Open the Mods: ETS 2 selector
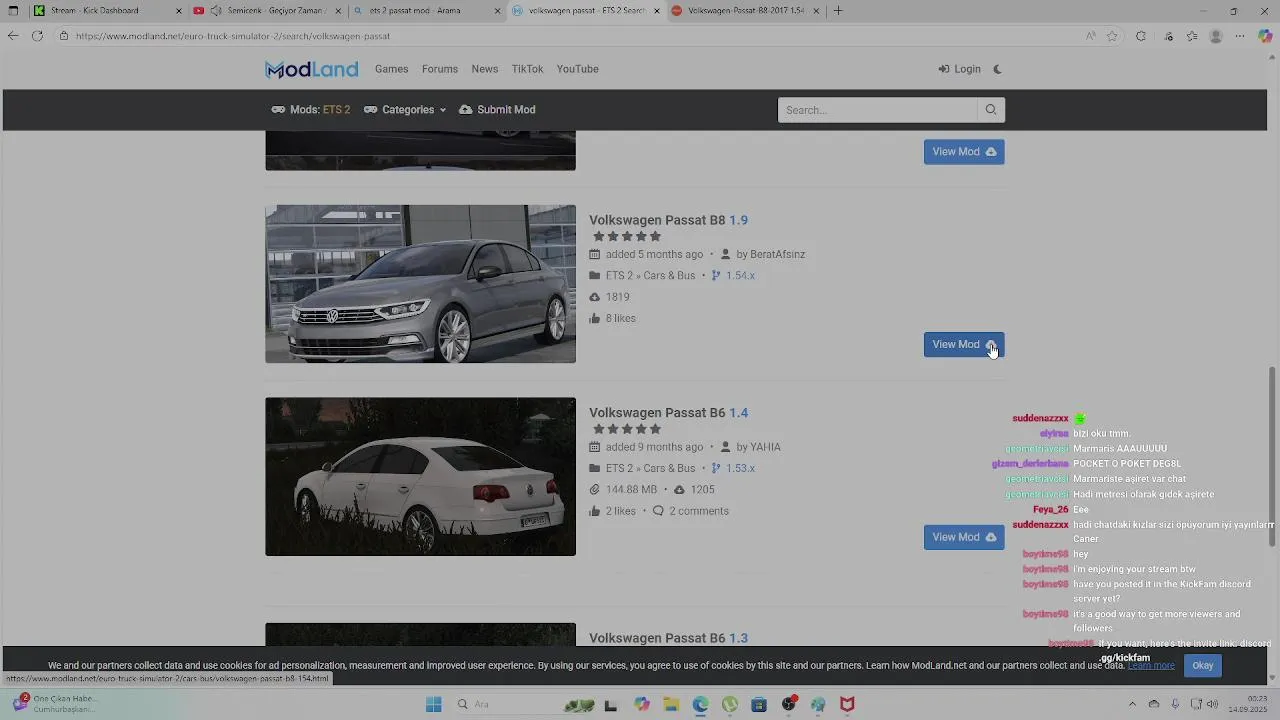1280x720 pixels. (311, 110)
